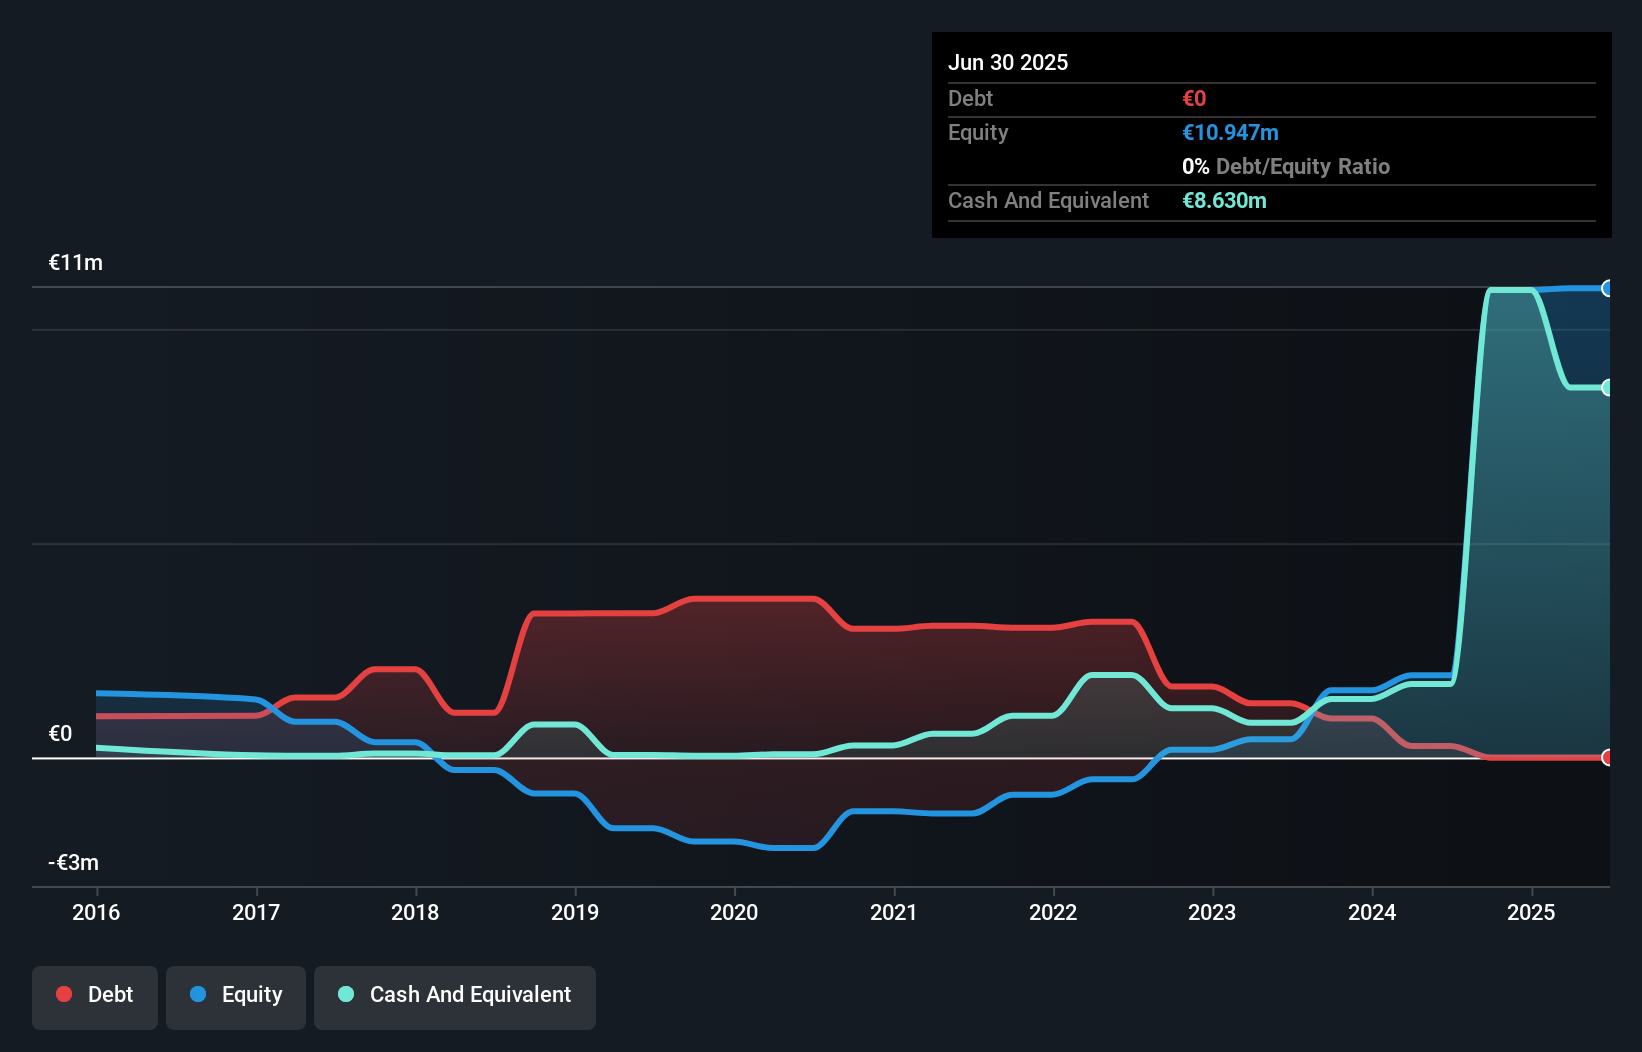Select the 2020 axis label
1642x1052 pixels.
[x=734, y=912]
